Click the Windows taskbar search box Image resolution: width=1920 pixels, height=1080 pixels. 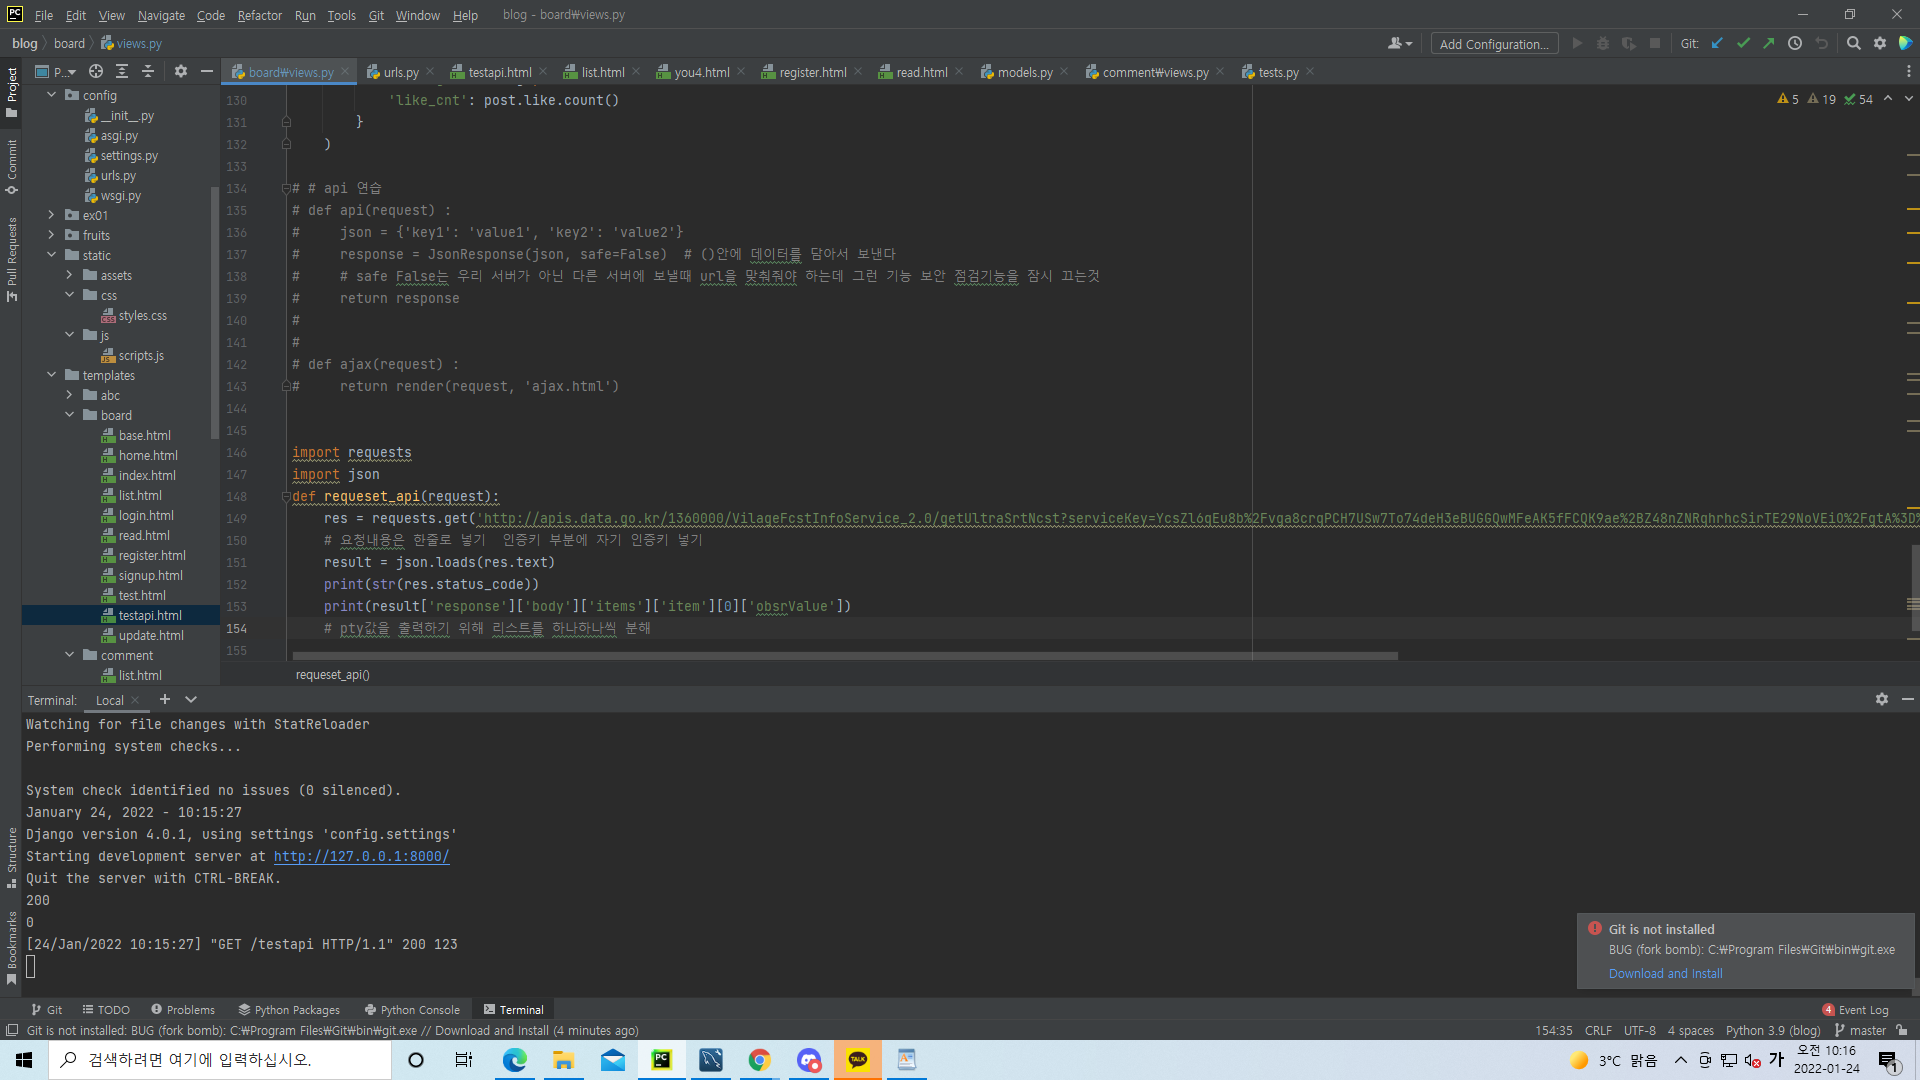[x=220, y=1060]
